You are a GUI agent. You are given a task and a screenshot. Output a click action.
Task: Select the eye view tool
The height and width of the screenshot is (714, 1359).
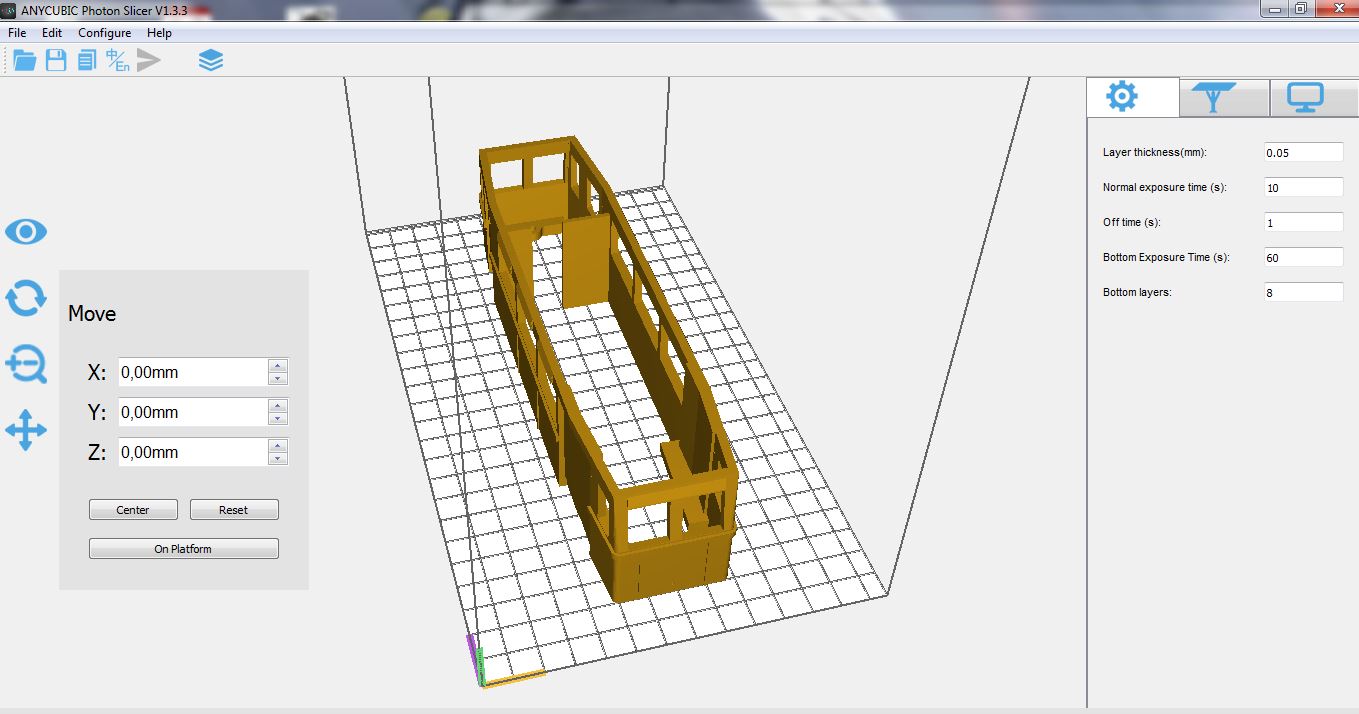[x=26, y=233]
